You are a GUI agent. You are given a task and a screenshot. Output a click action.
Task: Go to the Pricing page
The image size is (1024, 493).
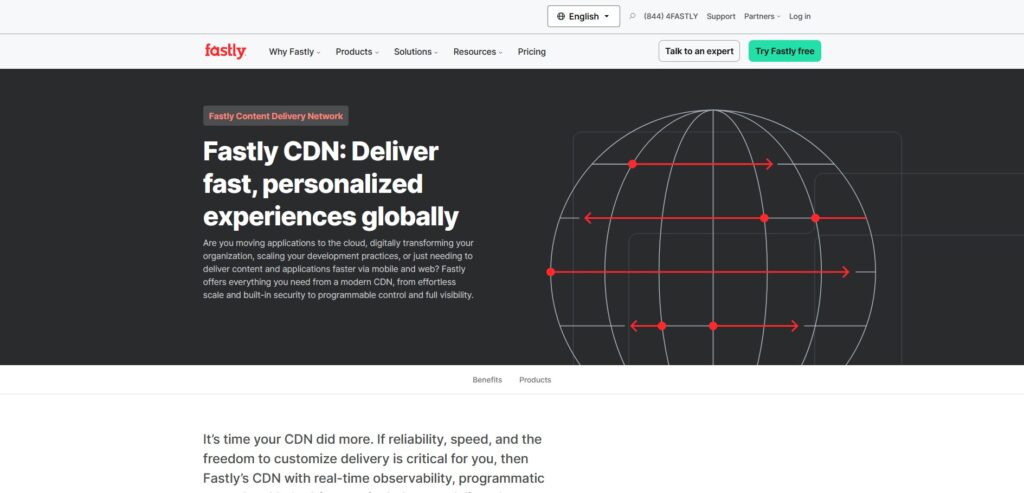coord(532,52)
